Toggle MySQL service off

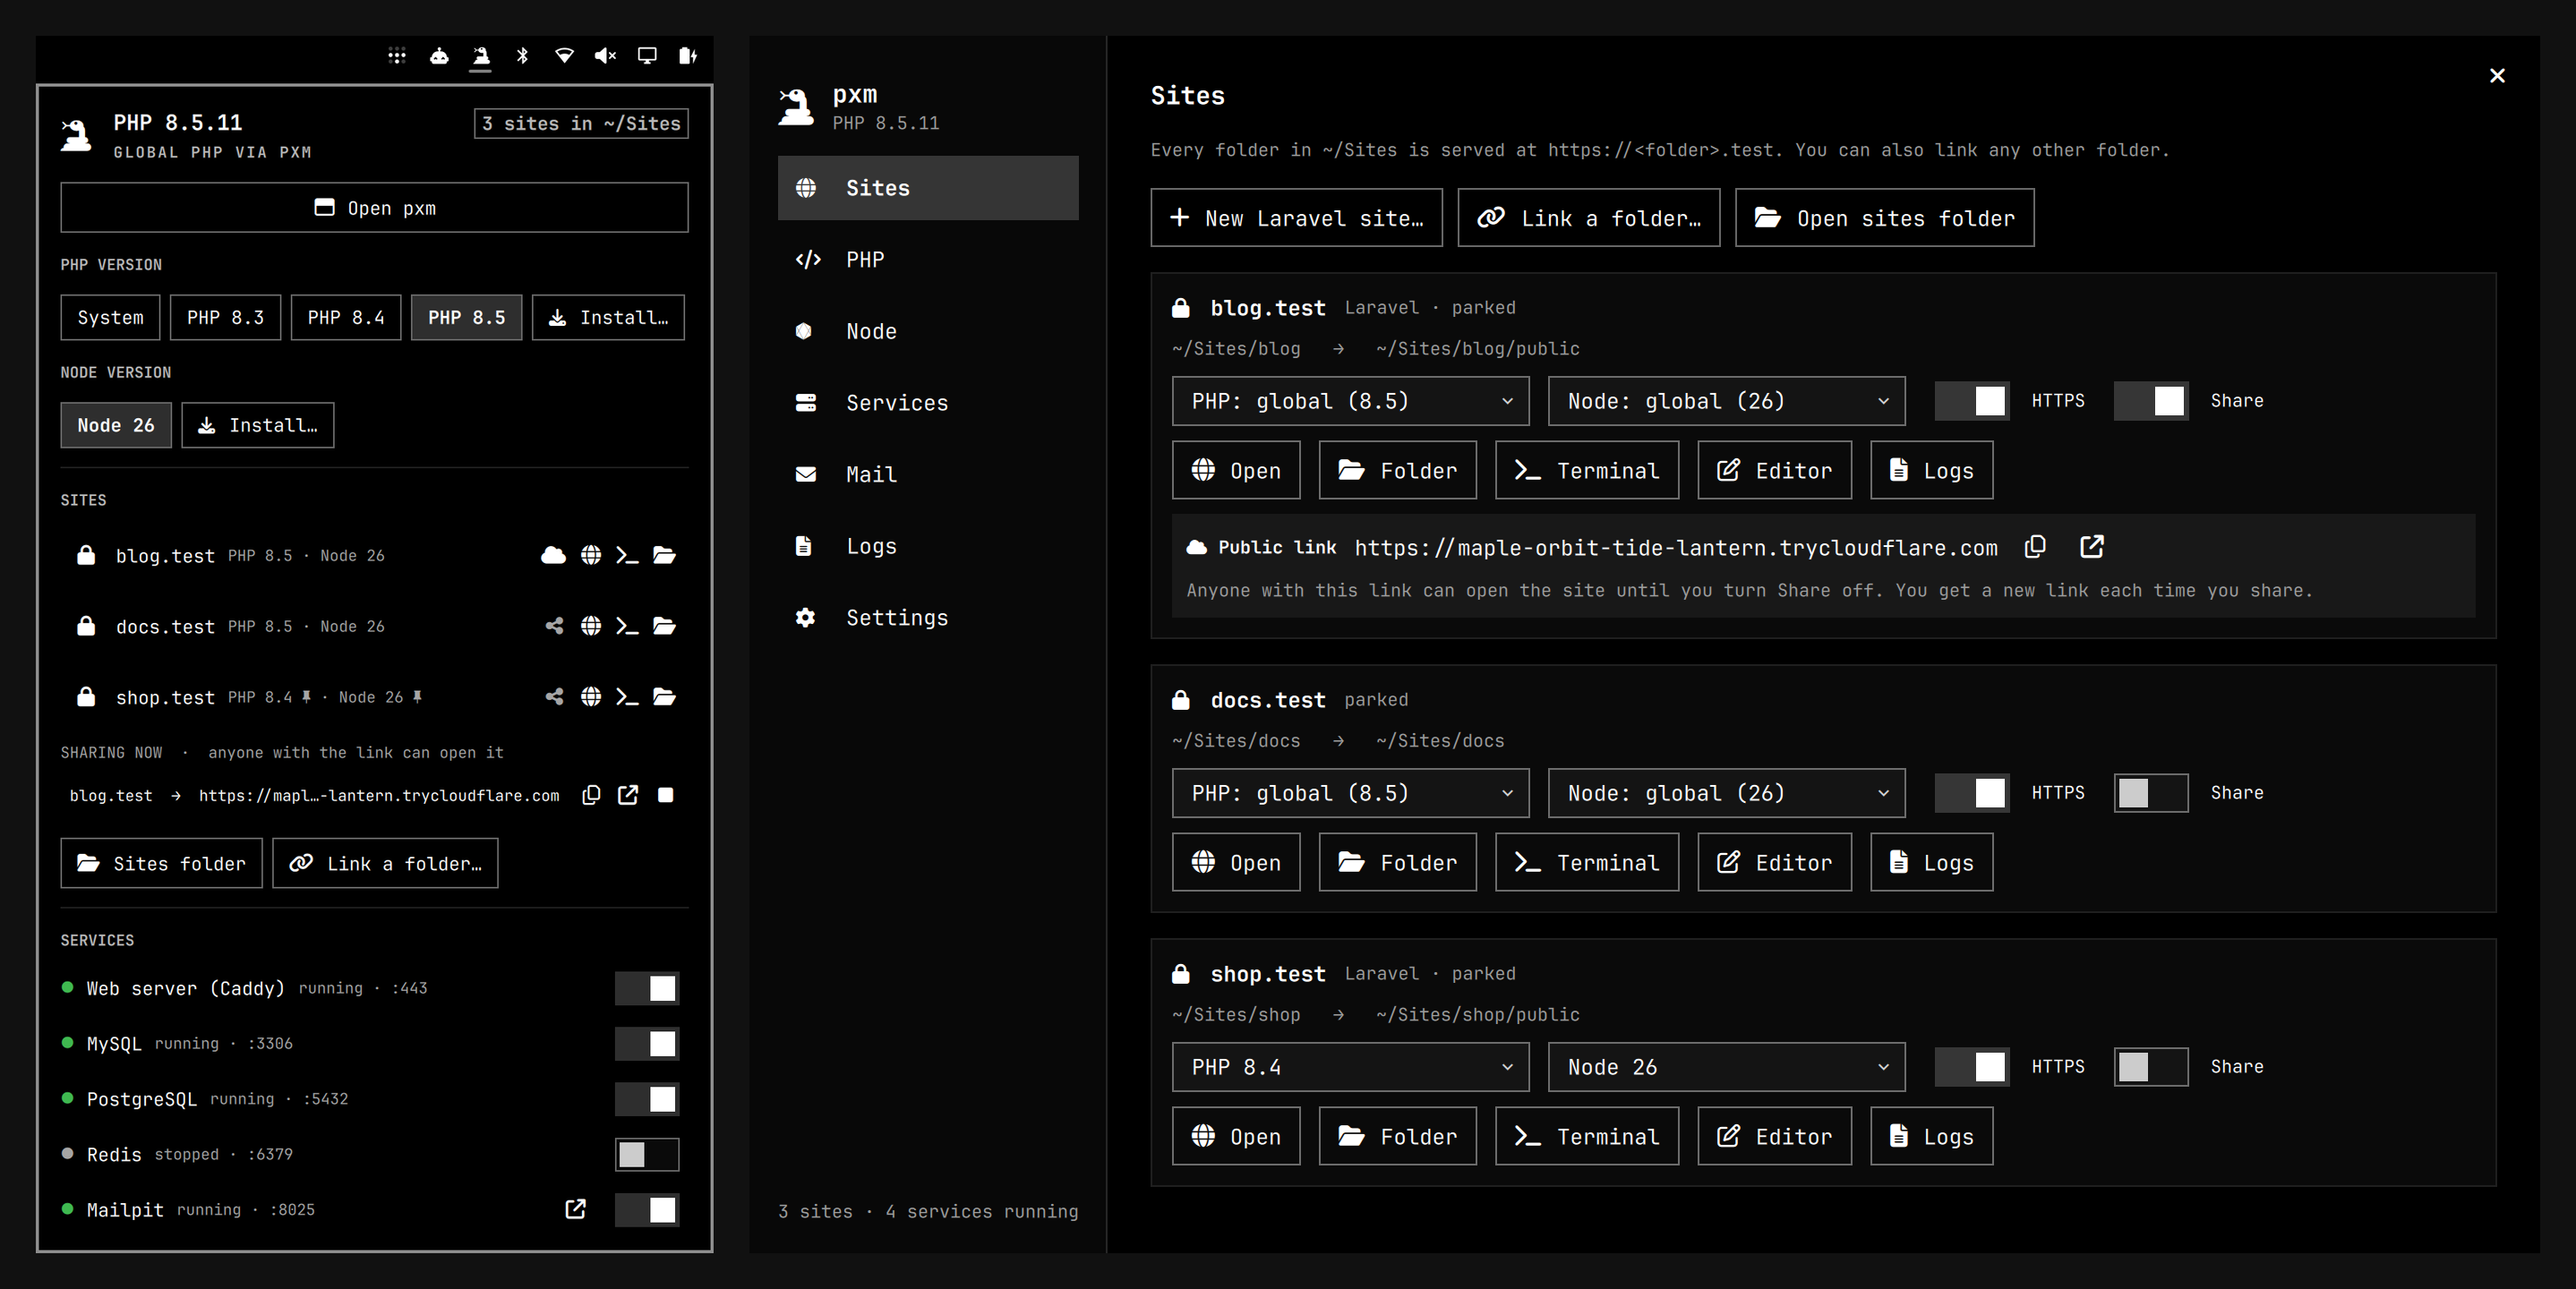647,1044
